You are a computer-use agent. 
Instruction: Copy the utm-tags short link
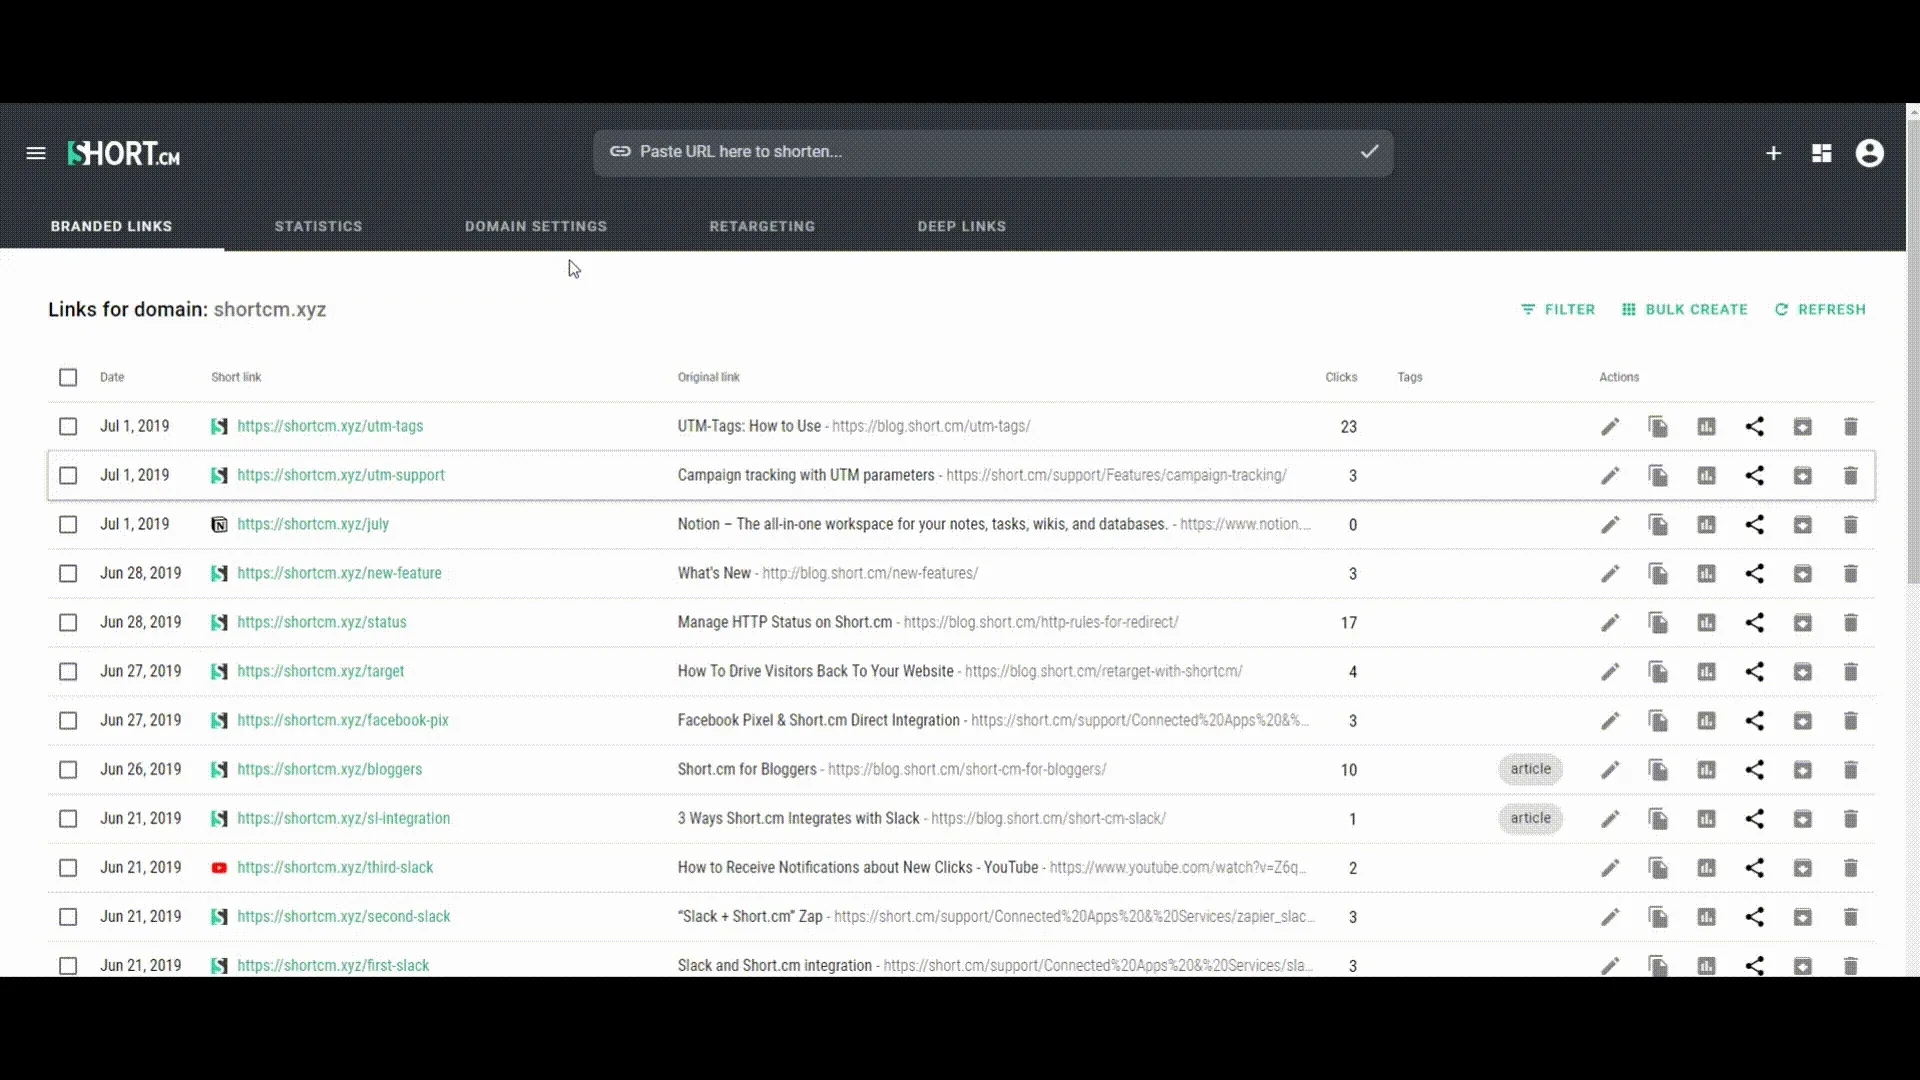[1658, 427]
